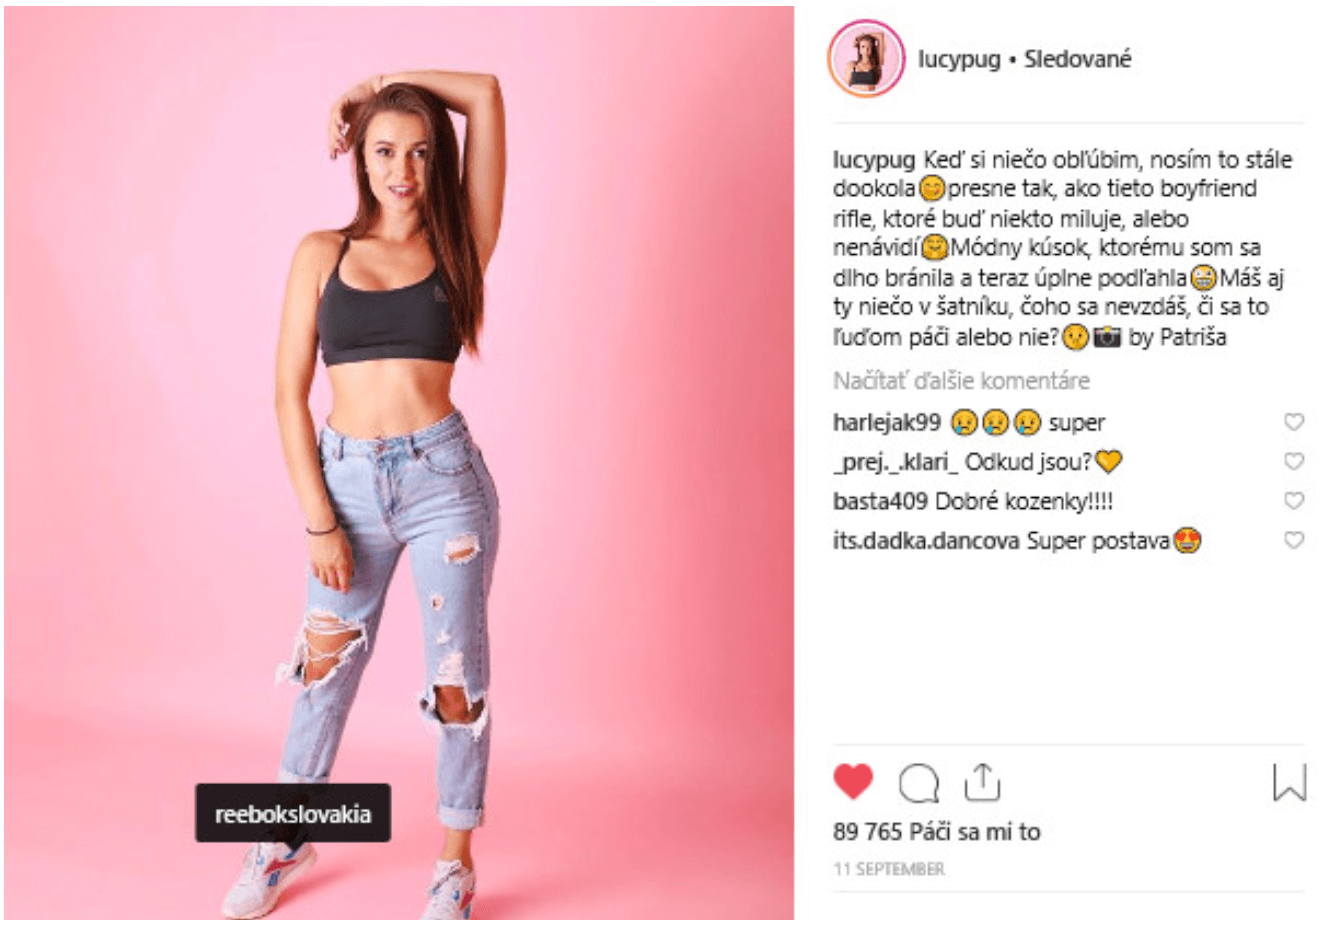
Task: Open lucypug username in header
Action: pyautogui.click(x=959, y=59)
